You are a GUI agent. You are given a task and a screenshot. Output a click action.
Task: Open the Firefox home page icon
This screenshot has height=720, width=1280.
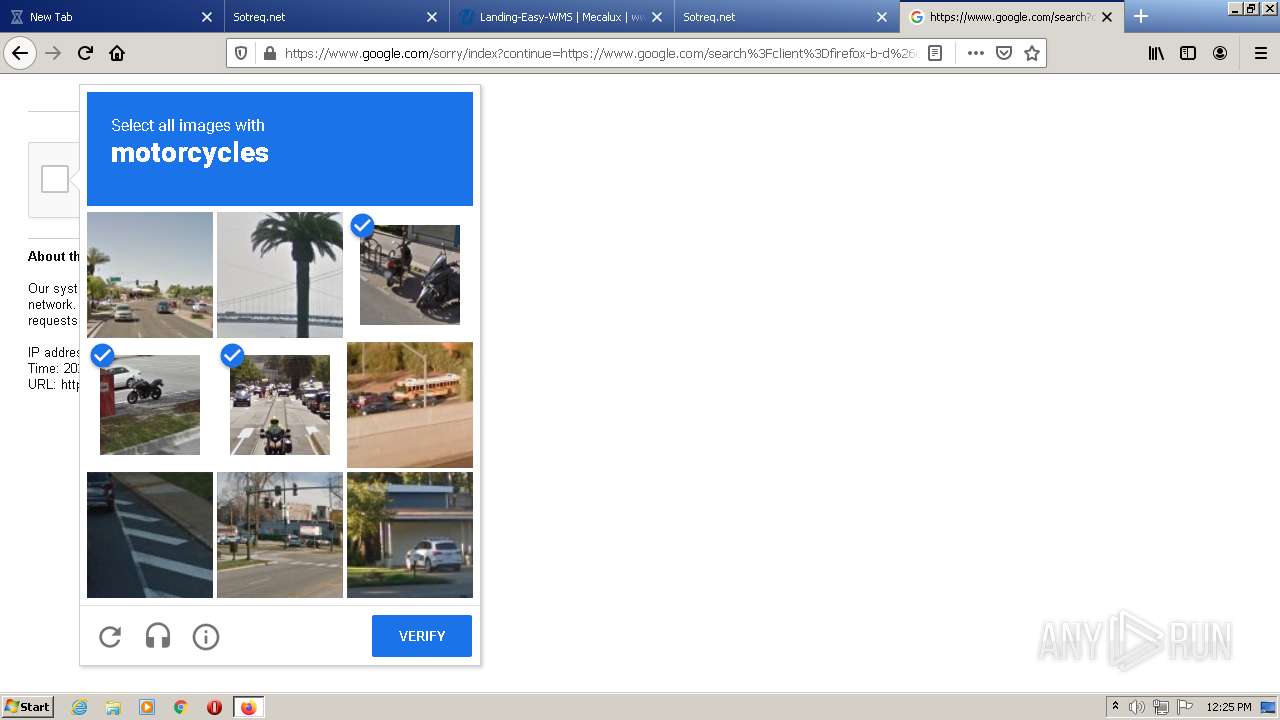coord(117,53)
